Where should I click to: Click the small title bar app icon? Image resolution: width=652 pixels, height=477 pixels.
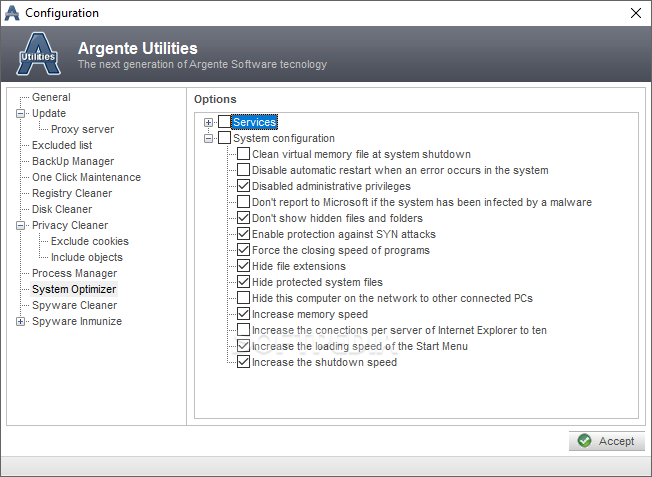[x=12, y=13]
